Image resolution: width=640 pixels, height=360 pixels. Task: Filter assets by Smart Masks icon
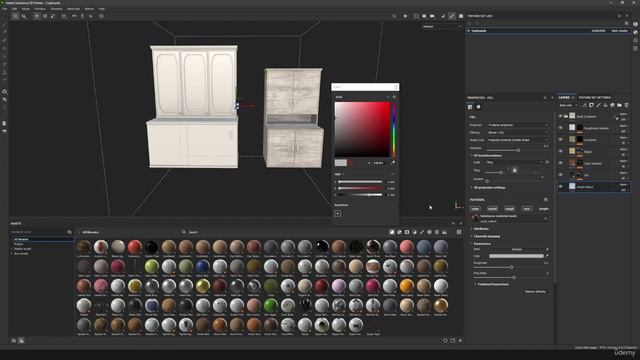pyautogui.click(x=407, y=232)
